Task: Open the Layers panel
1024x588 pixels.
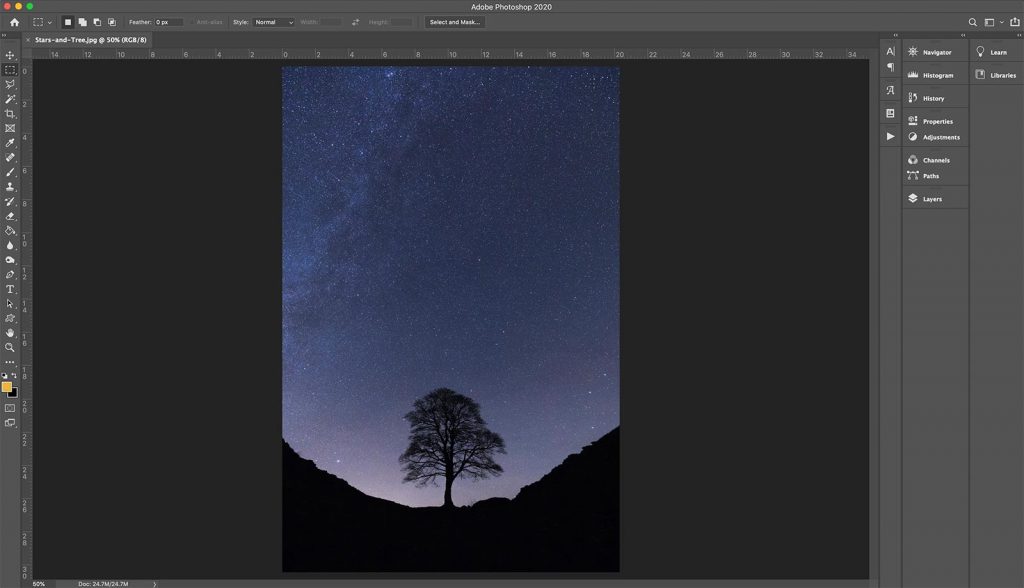Action: tap(931, 198)
